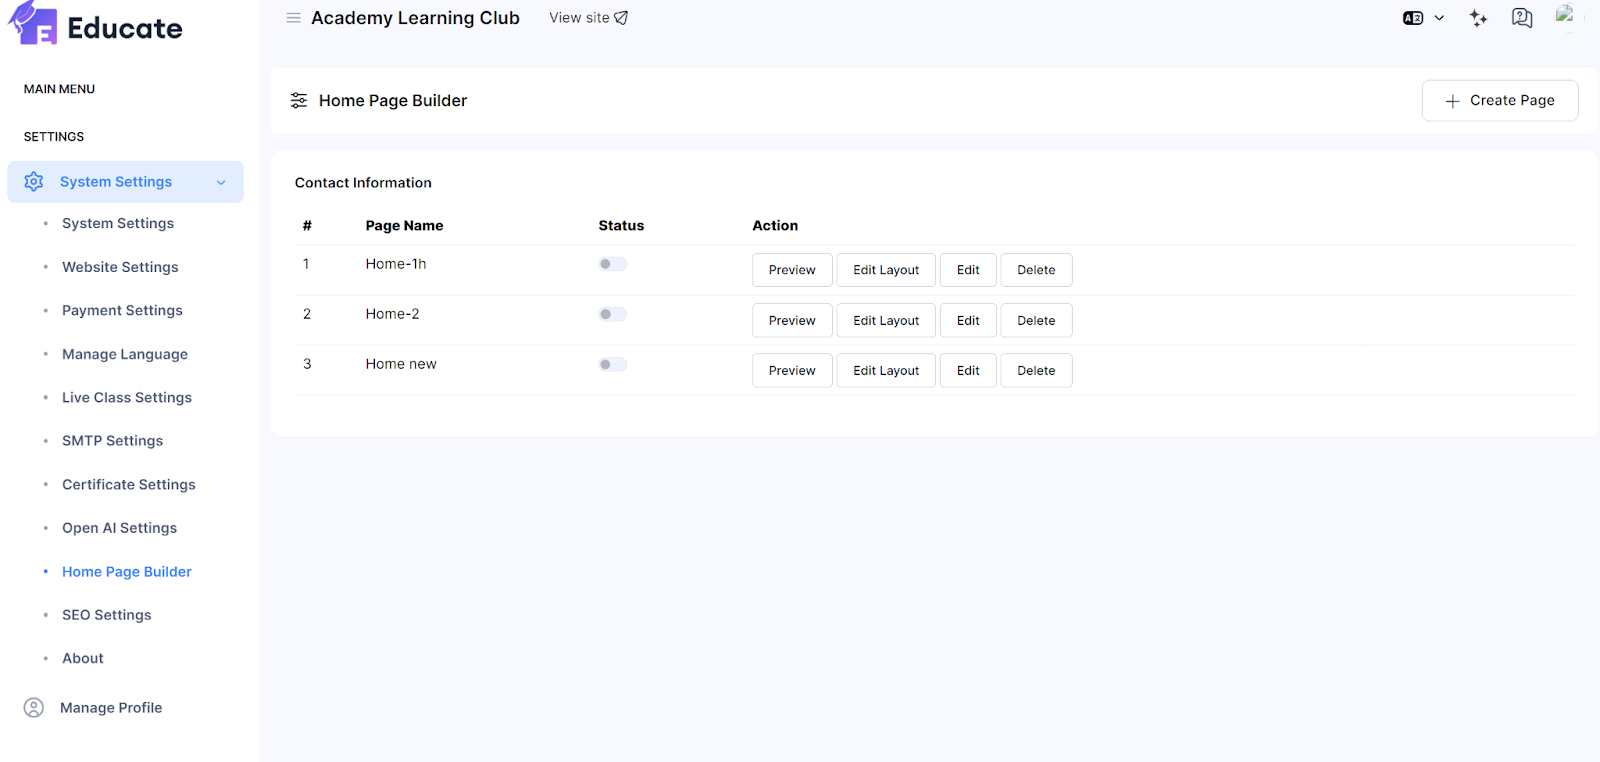Toggle the status switch for Home-2
Screen dimensions: 1600x762
(612, 314)
